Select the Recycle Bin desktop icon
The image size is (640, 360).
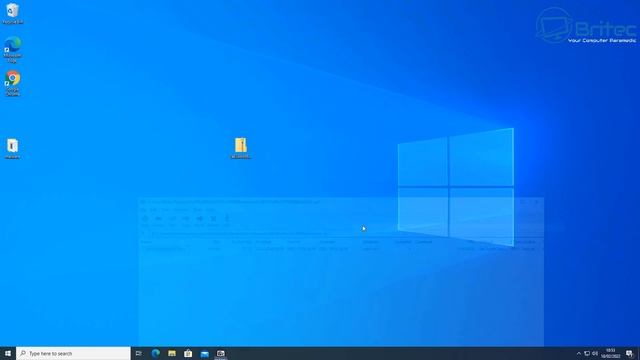(13, 13)
